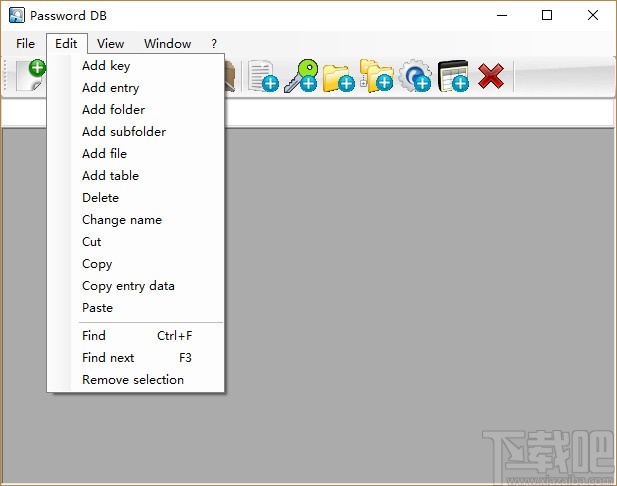
Task: Choose Add table menu item
Action: coord(136,176)
